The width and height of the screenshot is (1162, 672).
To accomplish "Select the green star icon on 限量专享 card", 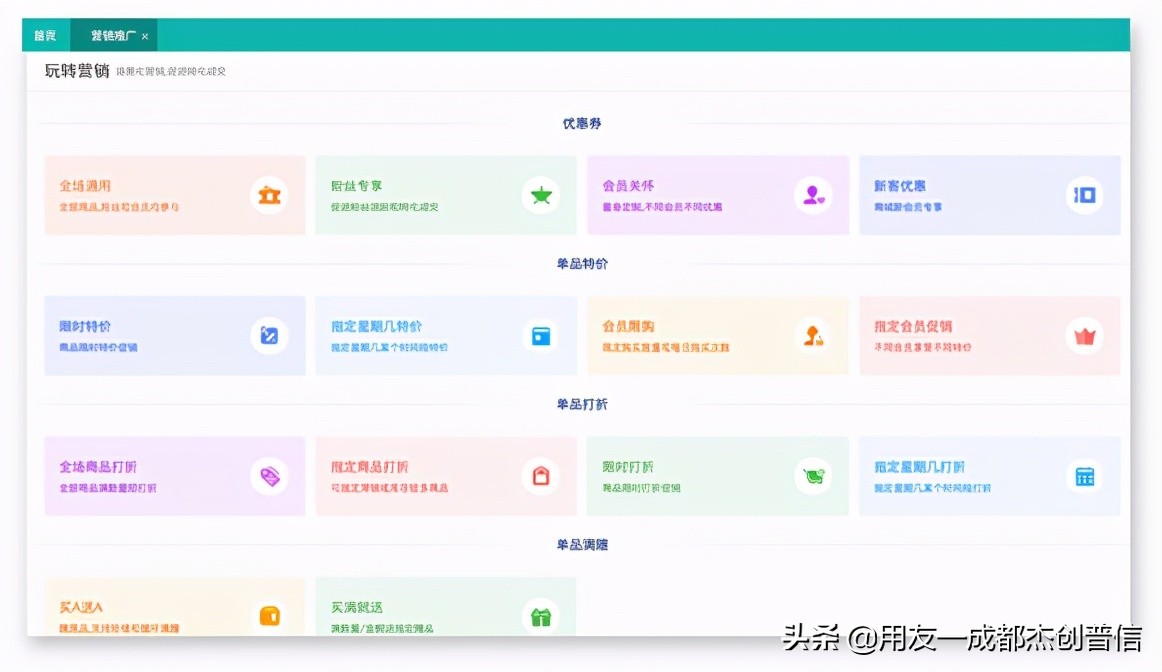I will [x=540, y=195].
